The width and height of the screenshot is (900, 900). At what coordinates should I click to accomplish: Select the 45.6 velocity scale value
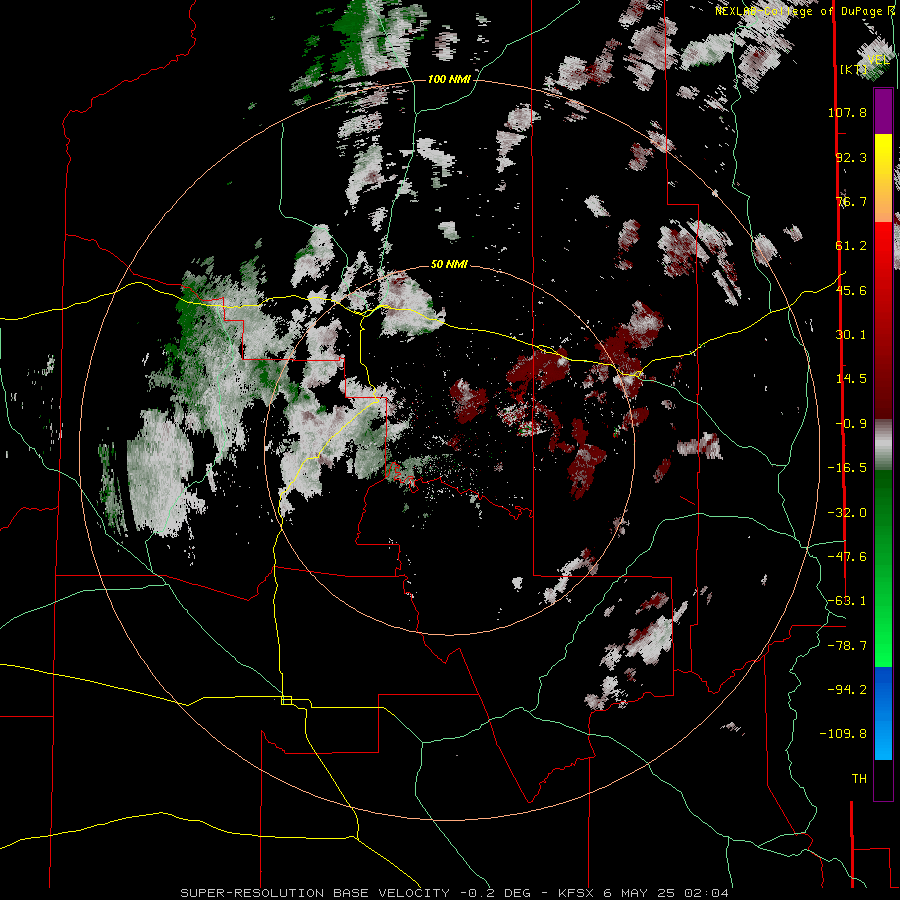[x=851, y=290]
